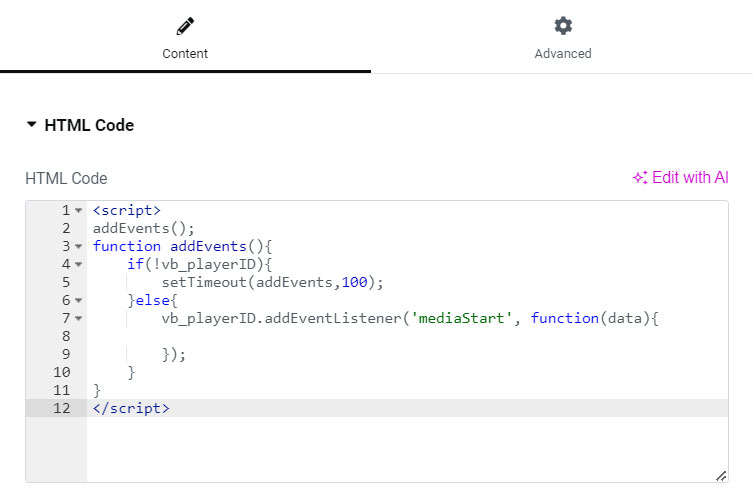
Task: Switch to the Content tab label
Action: point(185,54)
